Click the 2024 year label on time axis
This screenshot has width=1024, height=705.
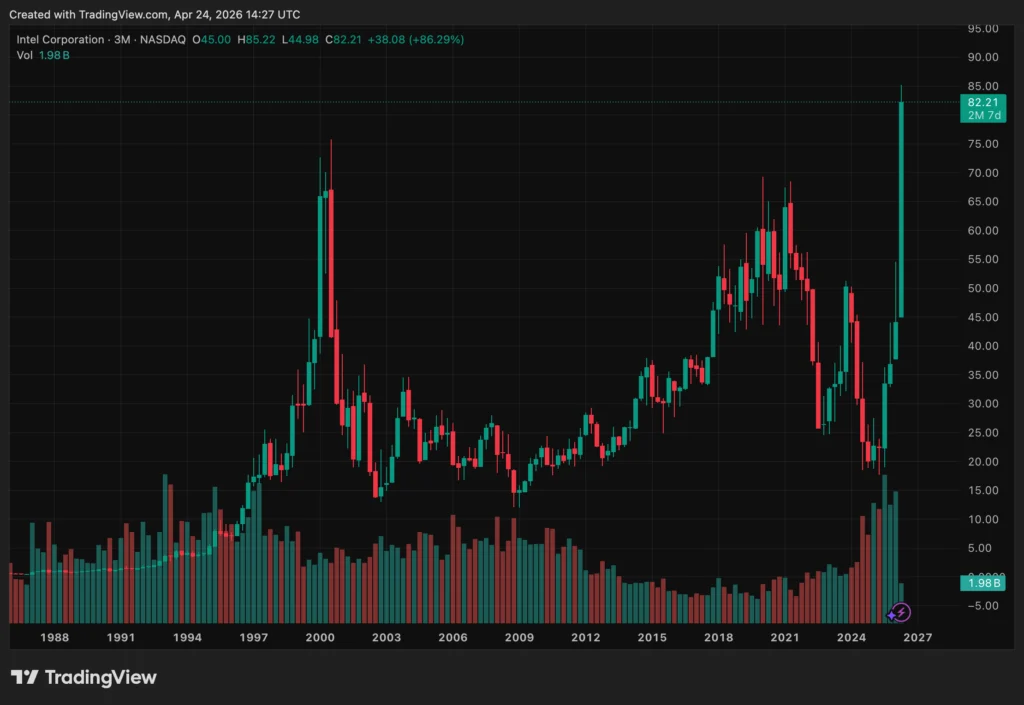tap(851, 637)
